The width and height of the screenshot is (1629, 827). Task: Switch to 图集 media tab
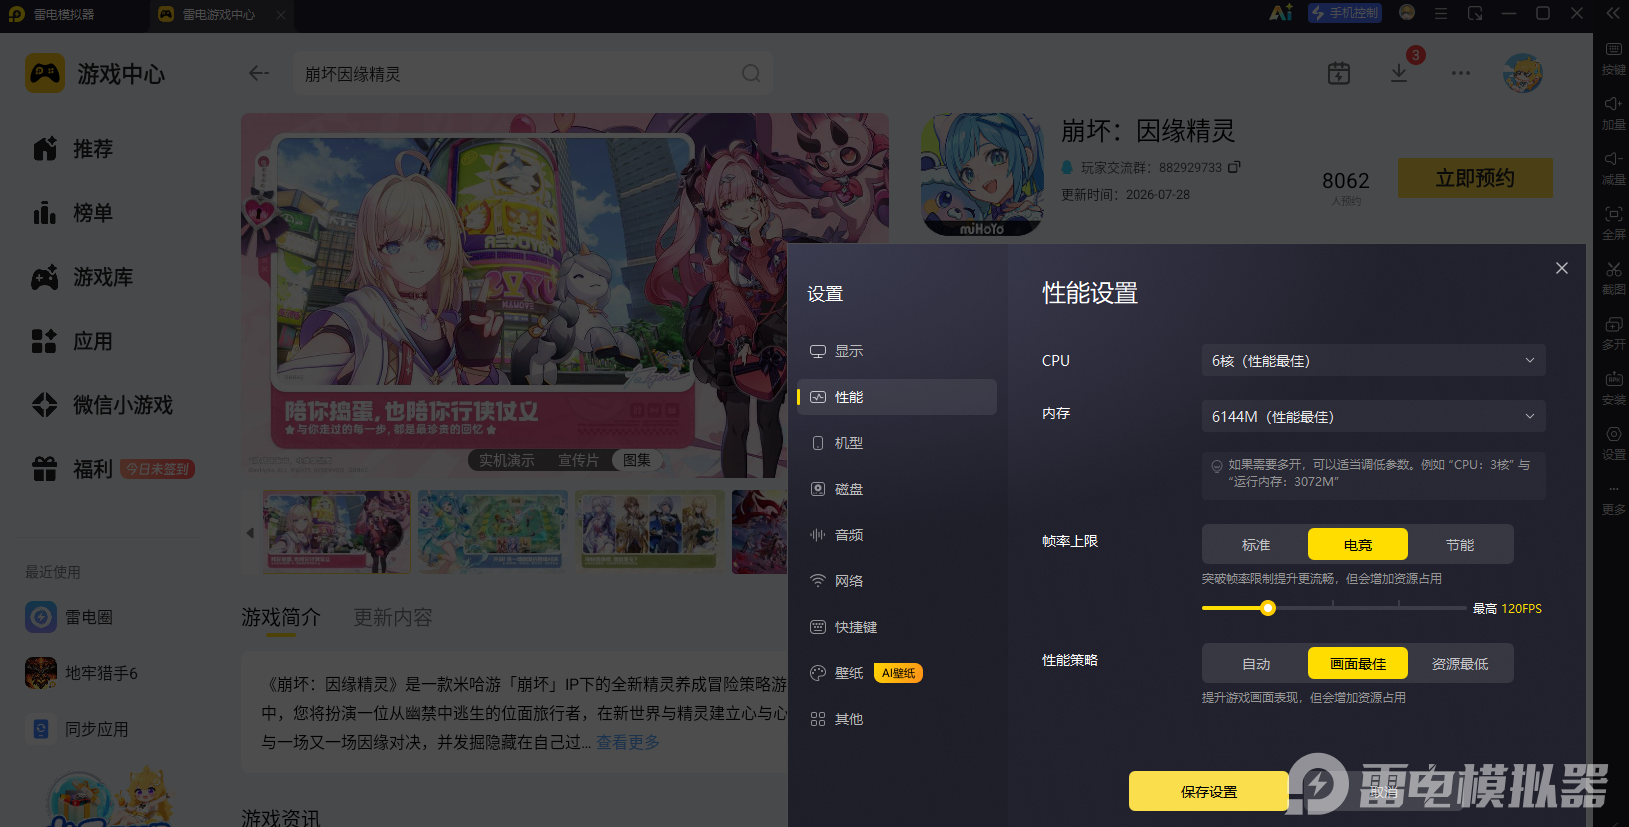point(637,460)
